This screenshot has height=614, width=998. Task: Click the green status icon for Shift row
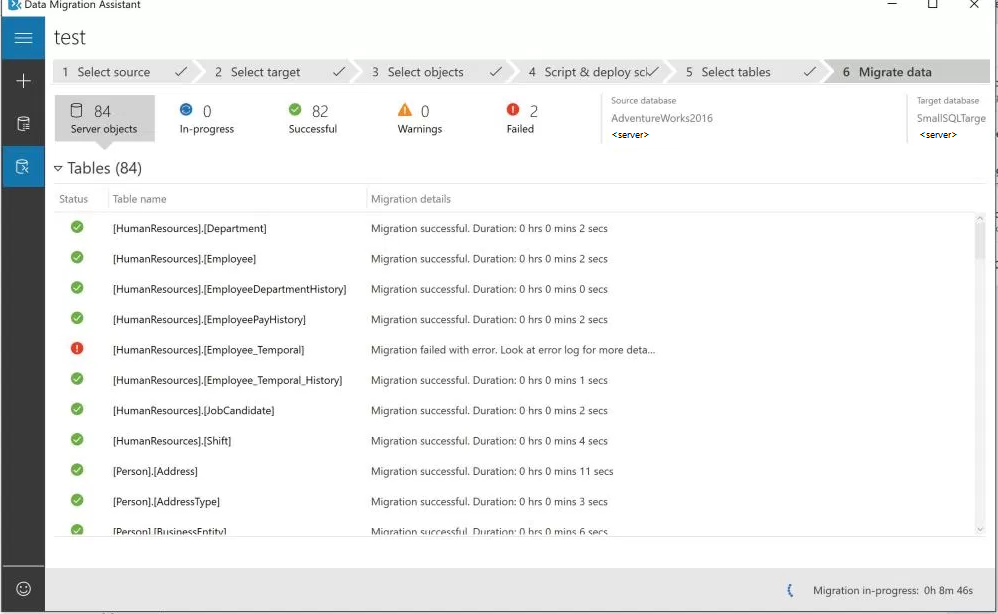[77, 440]
